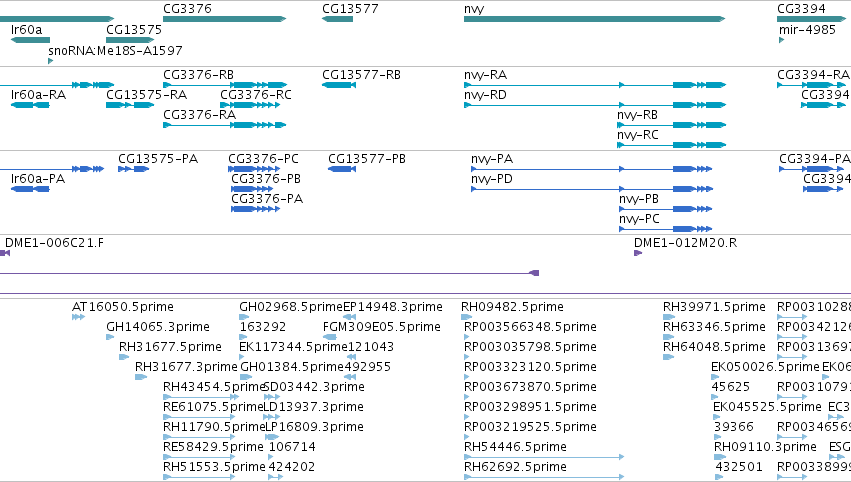Select EST LD13937.3prime
The width and height of the screenshot is (851, 482).
[272, 417]
